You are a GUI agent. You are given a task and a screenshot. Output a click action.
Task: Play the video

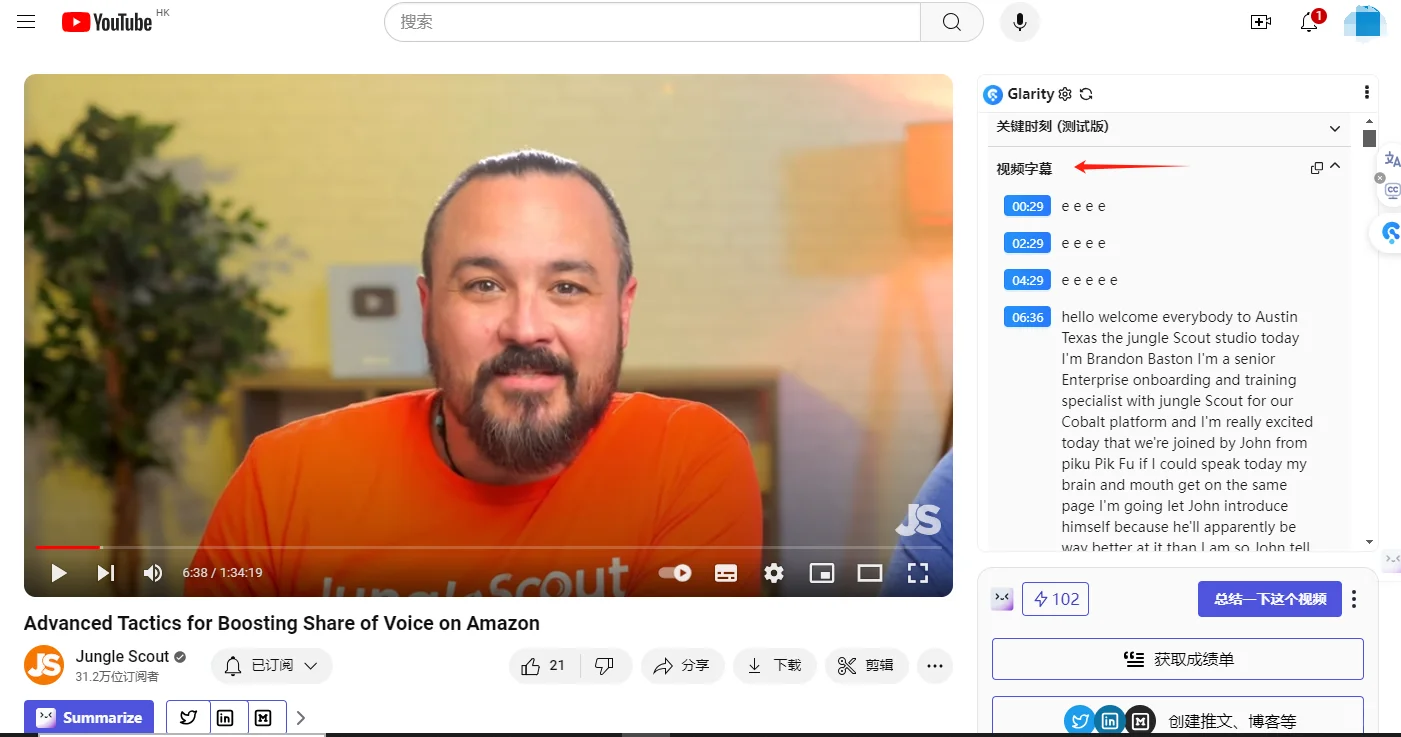tap(59, 573)
